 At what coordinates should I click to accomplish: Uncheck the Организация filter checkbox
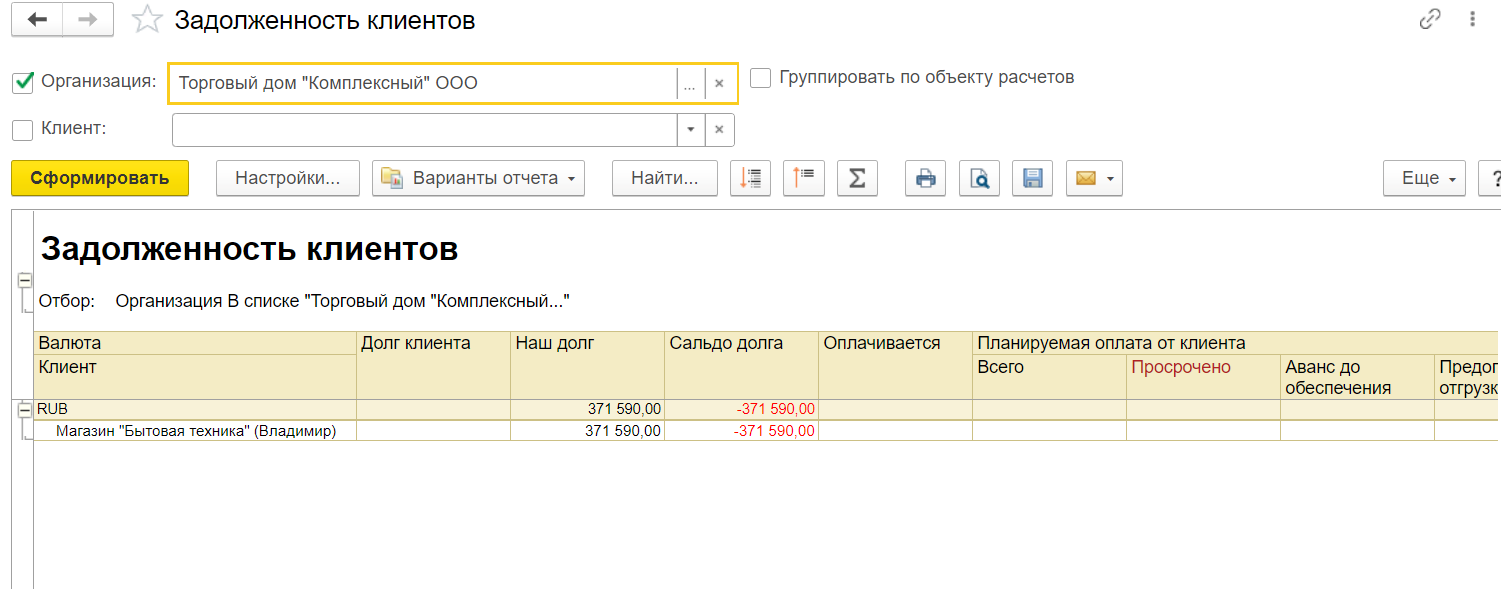[x=23, y=82]
